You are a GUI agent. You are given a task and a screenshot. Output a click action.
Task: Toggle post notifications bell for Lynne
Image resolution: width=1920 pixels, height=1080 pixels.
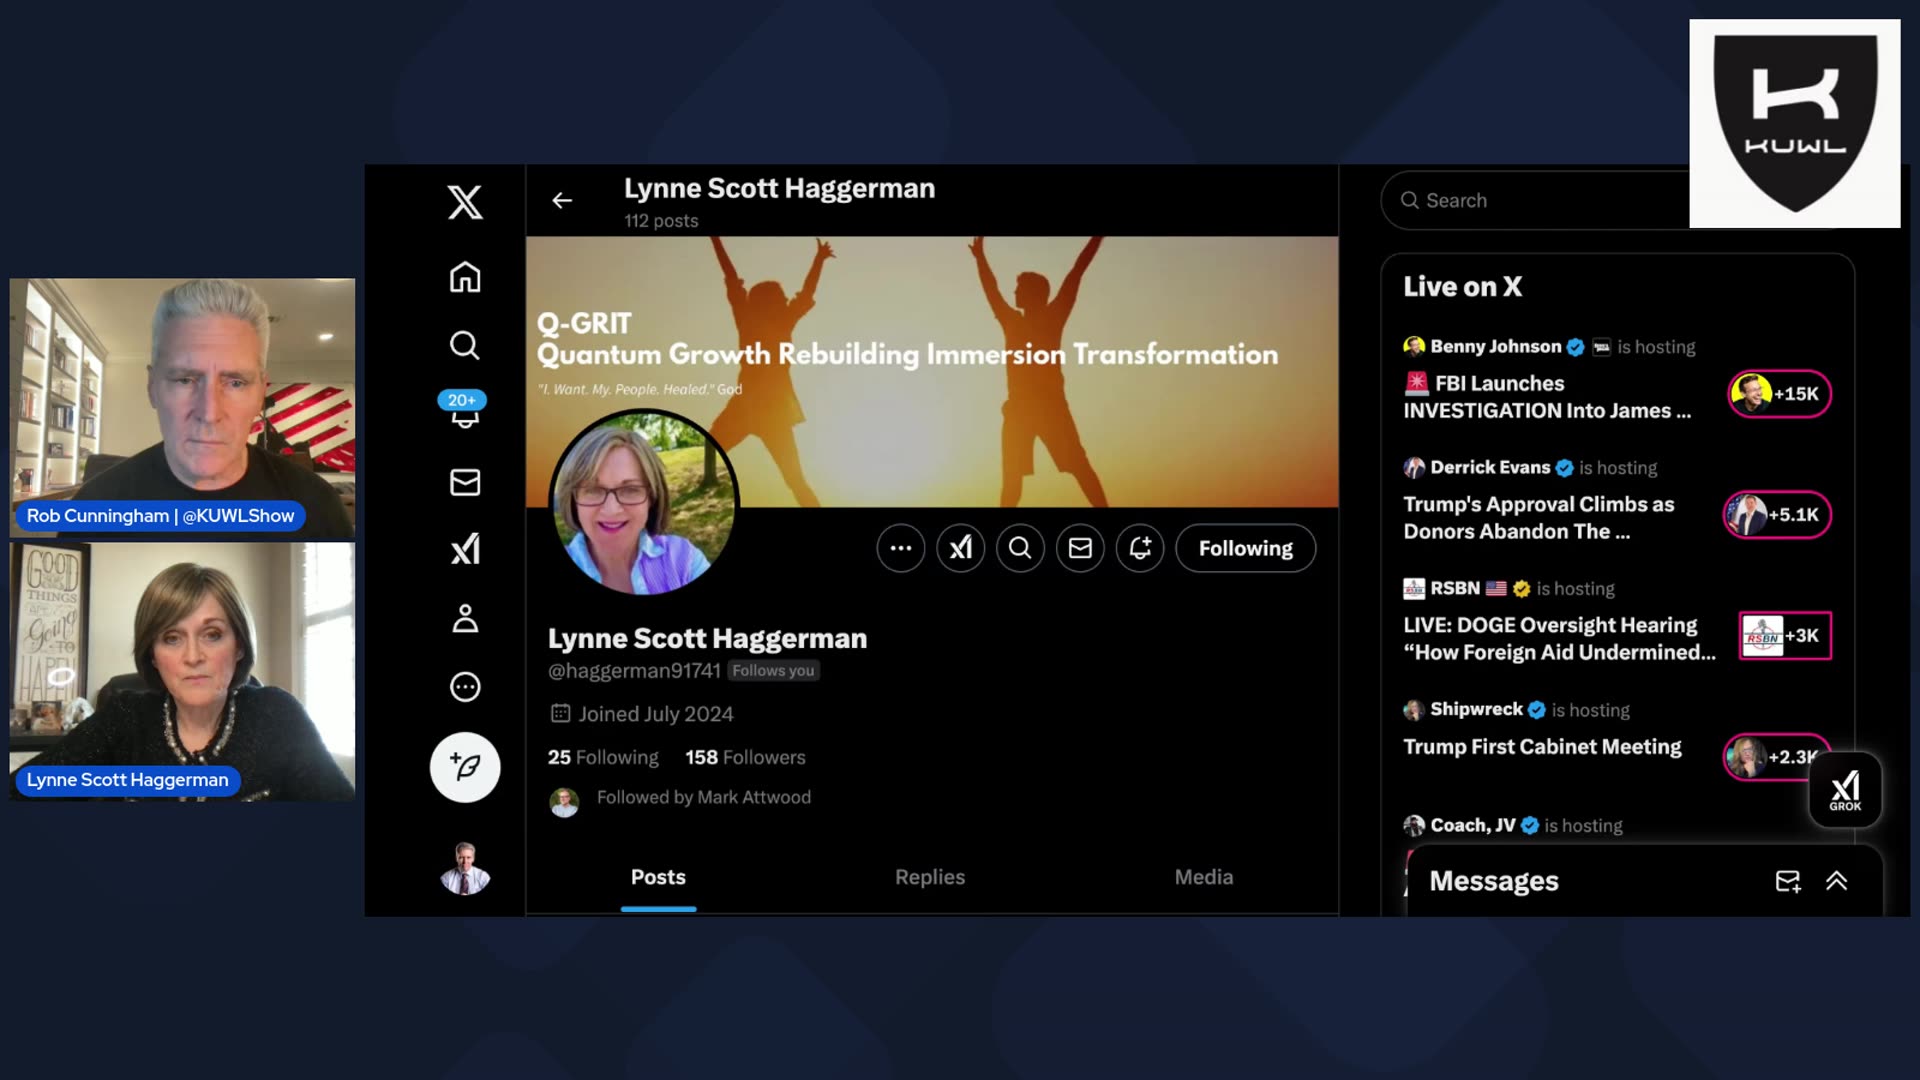pyautogui.click(x=1140, y=548)
